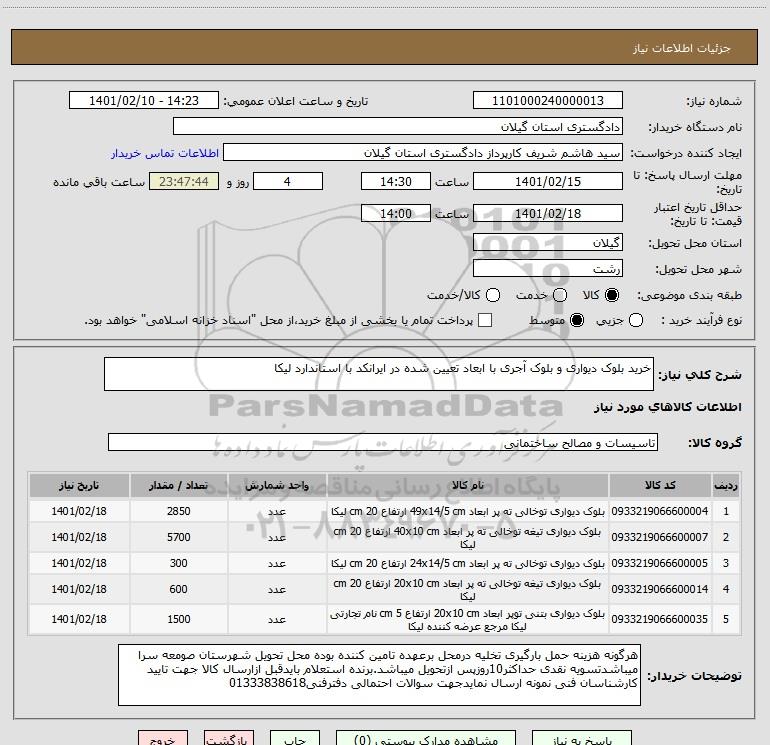Tick the اسناد خزانه اسلامی payment checkbox
The width and height of the screenshot is (770, 745).
485,320
